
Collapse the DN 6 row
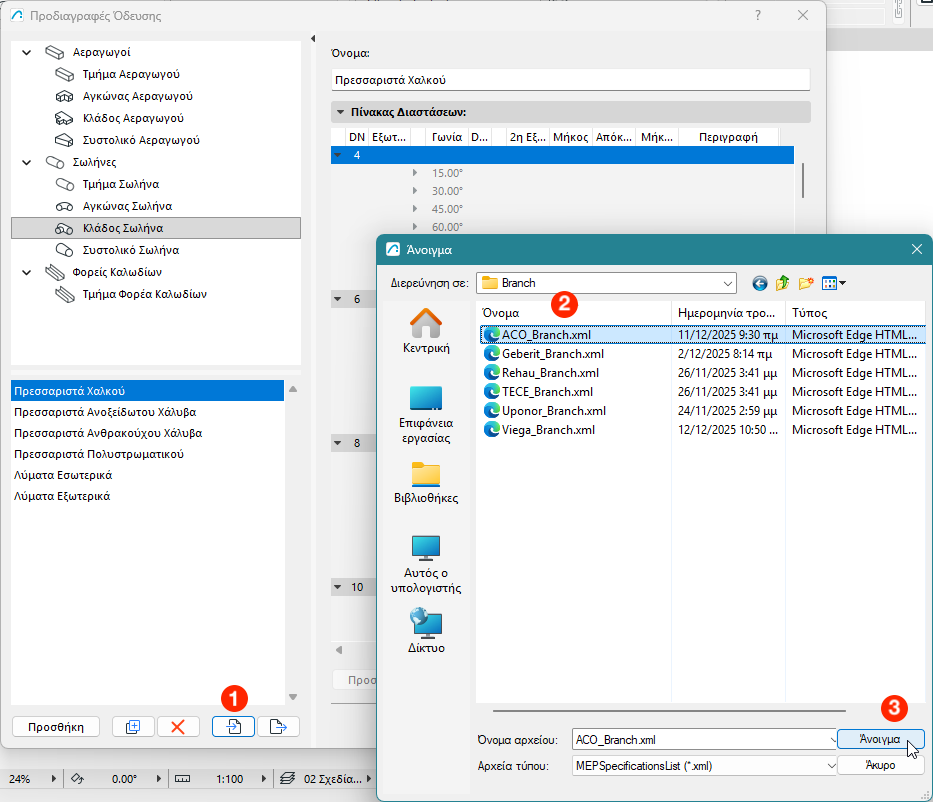coord(338,299)
